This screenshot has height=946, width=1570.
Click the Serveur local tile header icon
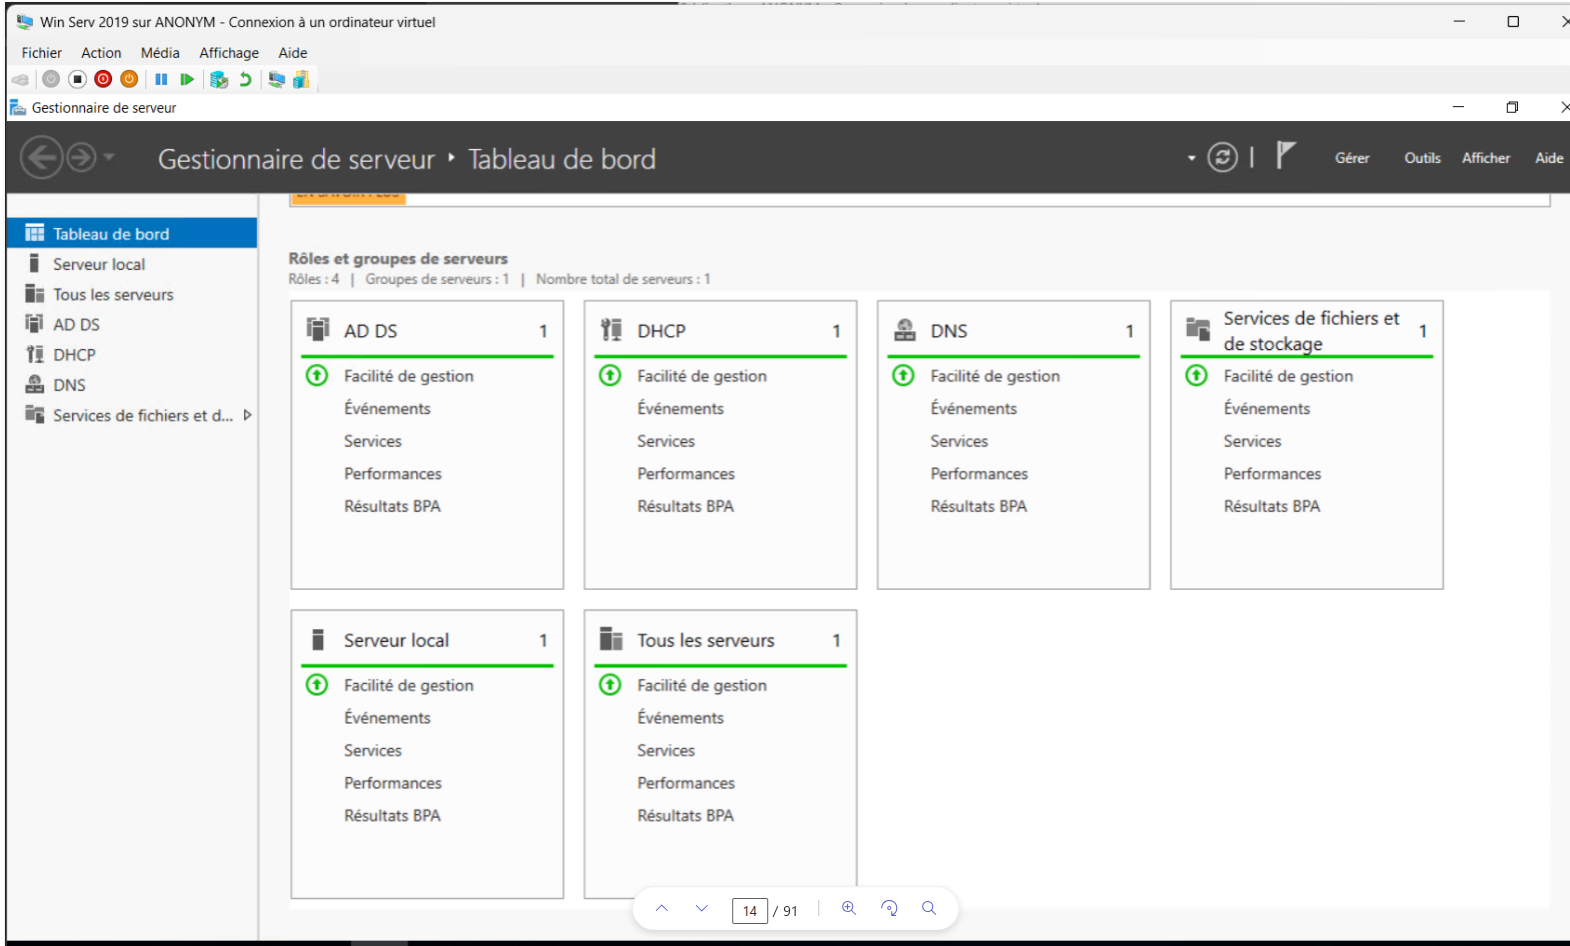[x=318, y=639]
